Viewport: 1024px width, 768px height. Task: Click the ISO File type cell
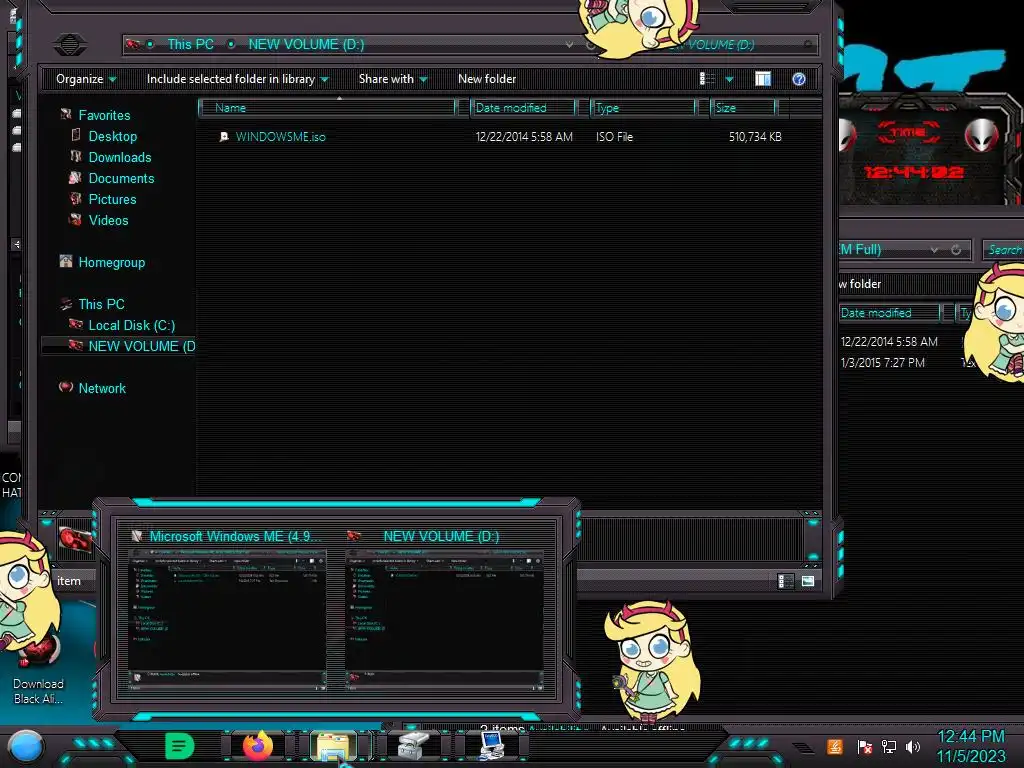[x=614, y=136]
